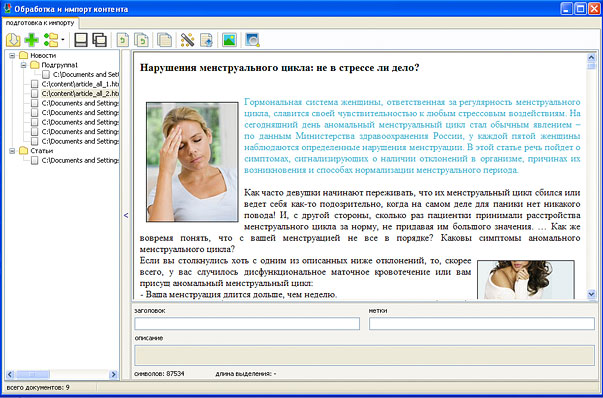Image resolution: width=603 pixels, height=398 pixels.
Task: Click the open folder import icon
Action: tap(13, 40)
